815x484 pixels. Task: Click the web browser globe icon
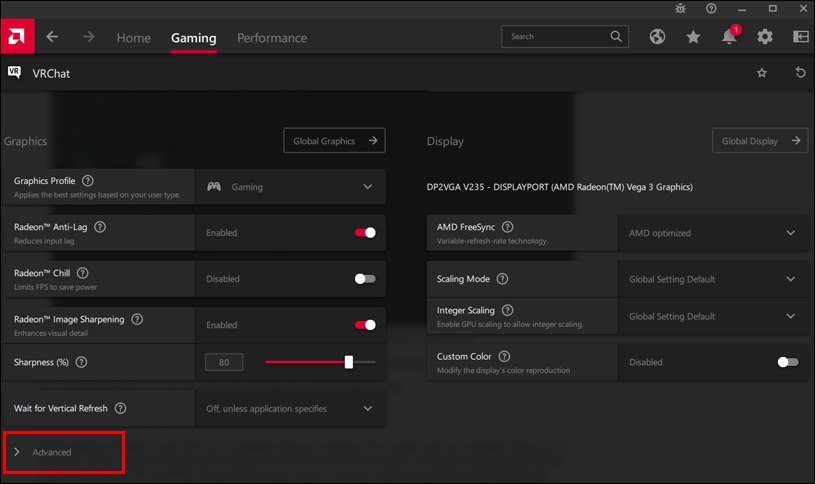click(657, 37)
